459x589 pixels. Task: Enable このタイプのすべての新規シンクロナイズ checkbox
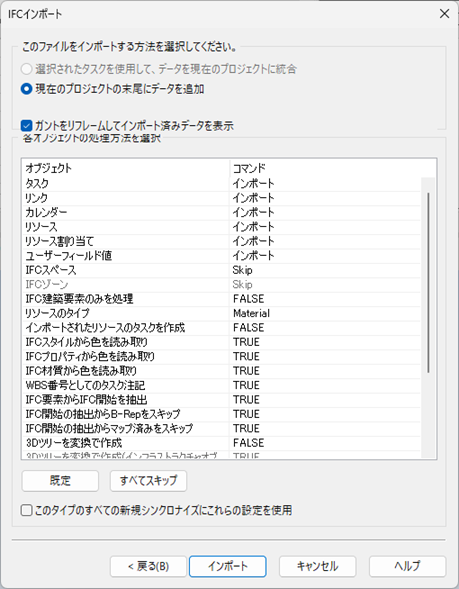[26, 510]
